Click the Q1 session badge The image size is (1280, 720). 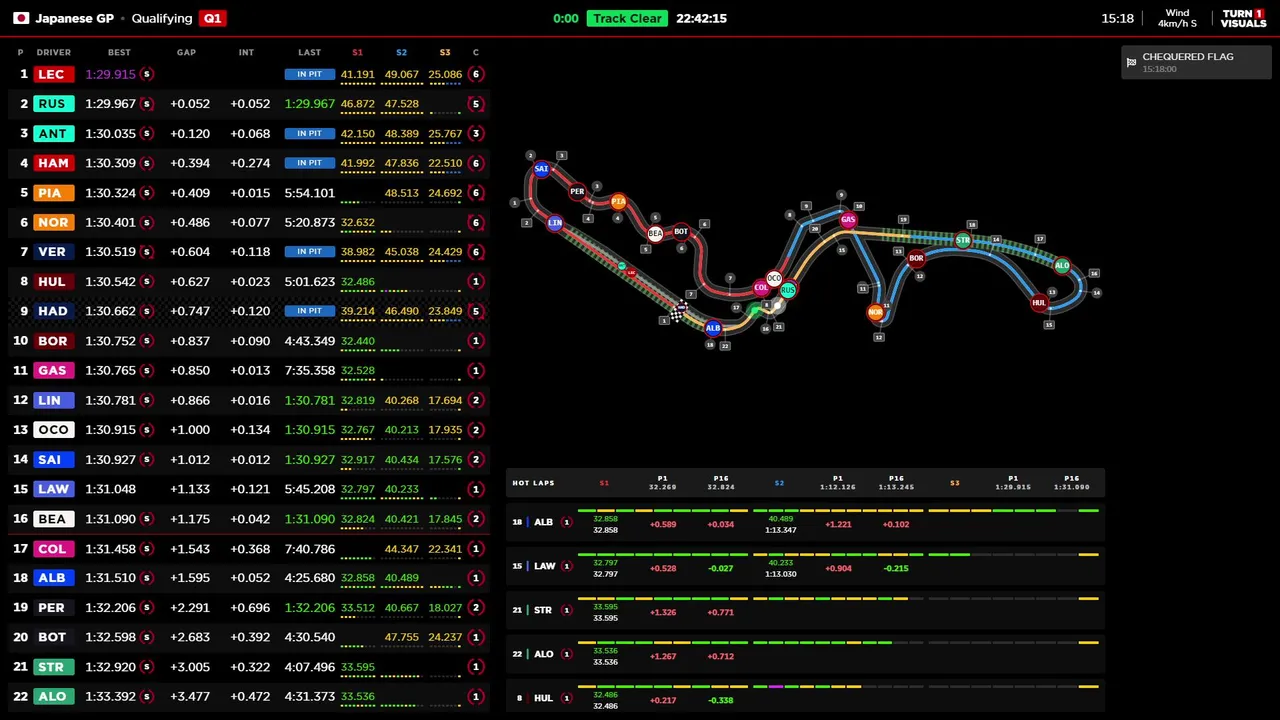[212, 18]
